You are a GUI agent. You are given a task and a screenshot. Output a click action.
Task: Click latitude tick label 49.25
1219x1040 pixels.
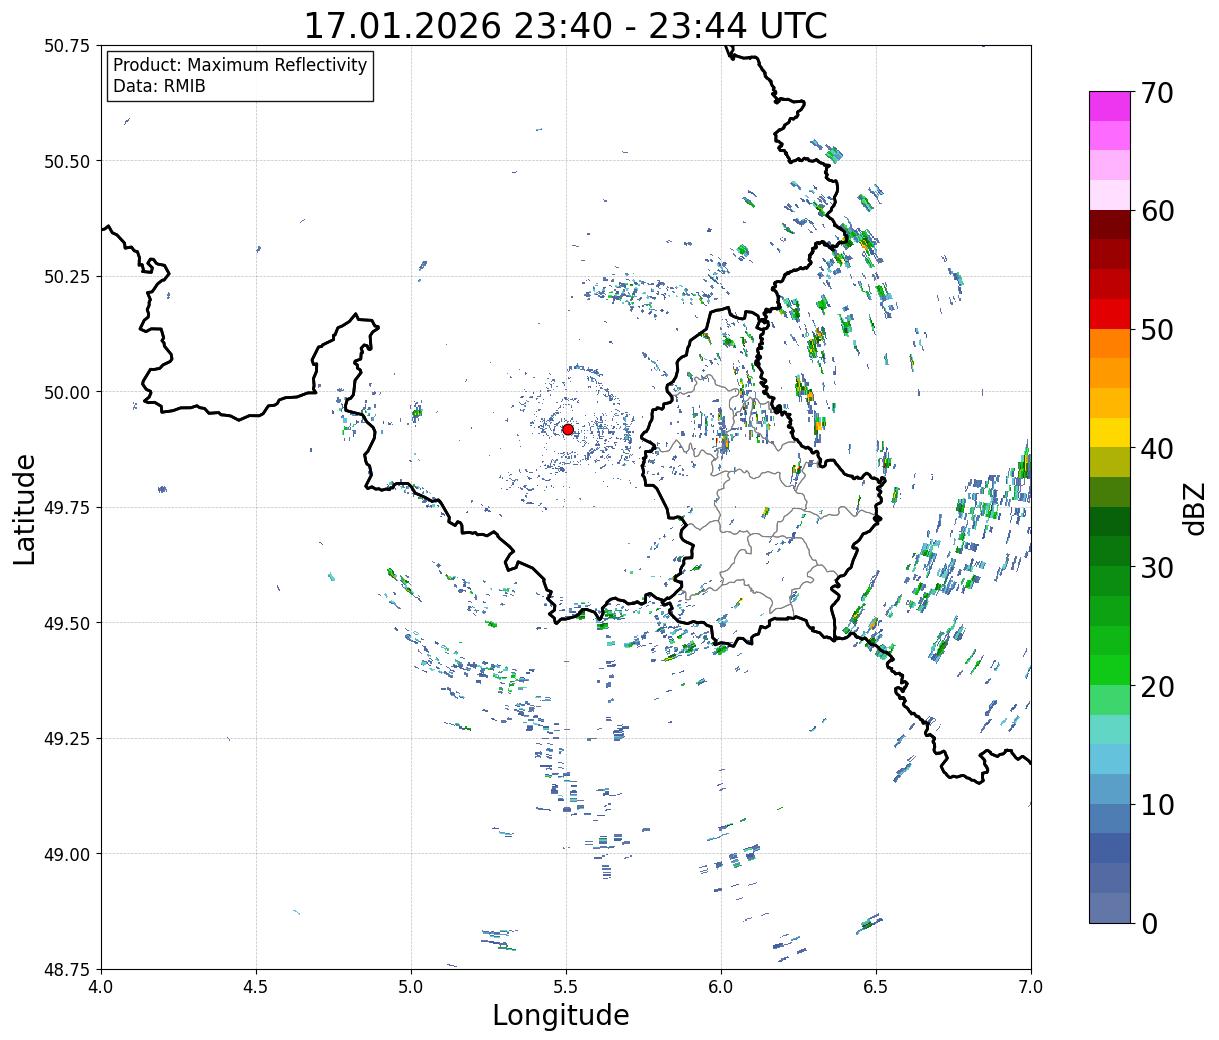67,739
